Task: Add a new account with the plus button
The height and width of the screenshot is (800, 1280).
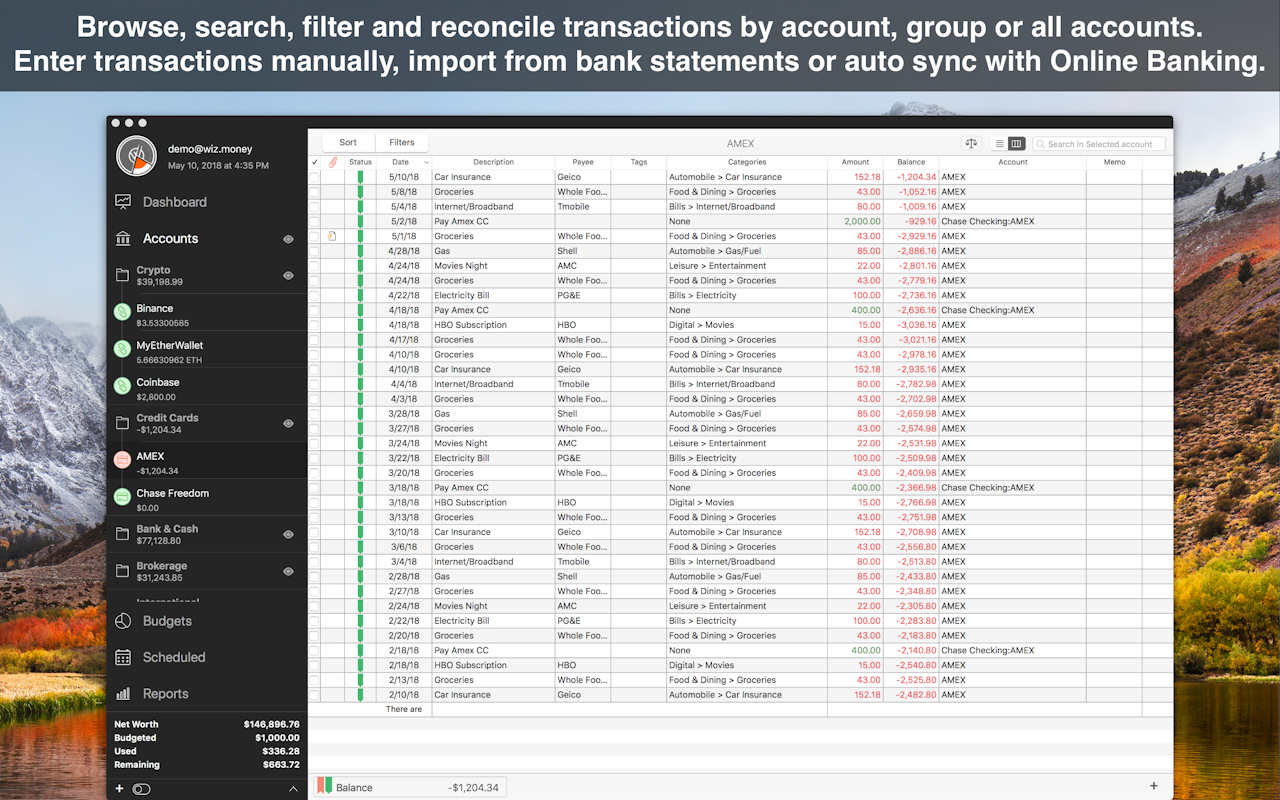Action: pos(119,789)
